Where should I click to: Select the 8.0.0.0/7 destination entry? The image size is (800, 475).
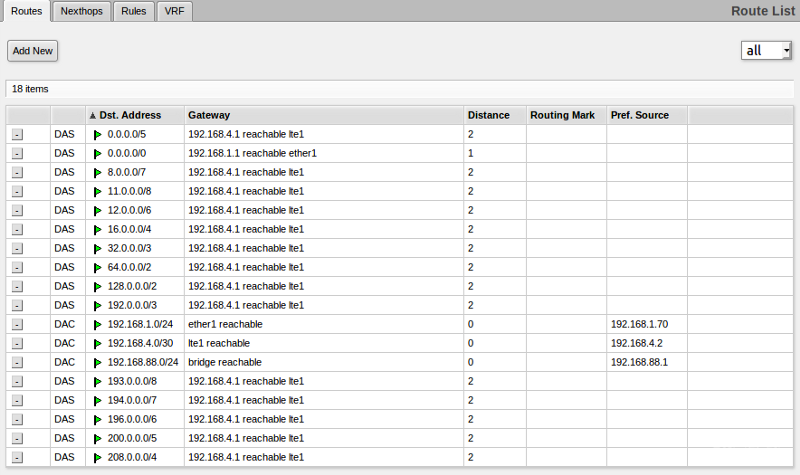pos(127,172)
